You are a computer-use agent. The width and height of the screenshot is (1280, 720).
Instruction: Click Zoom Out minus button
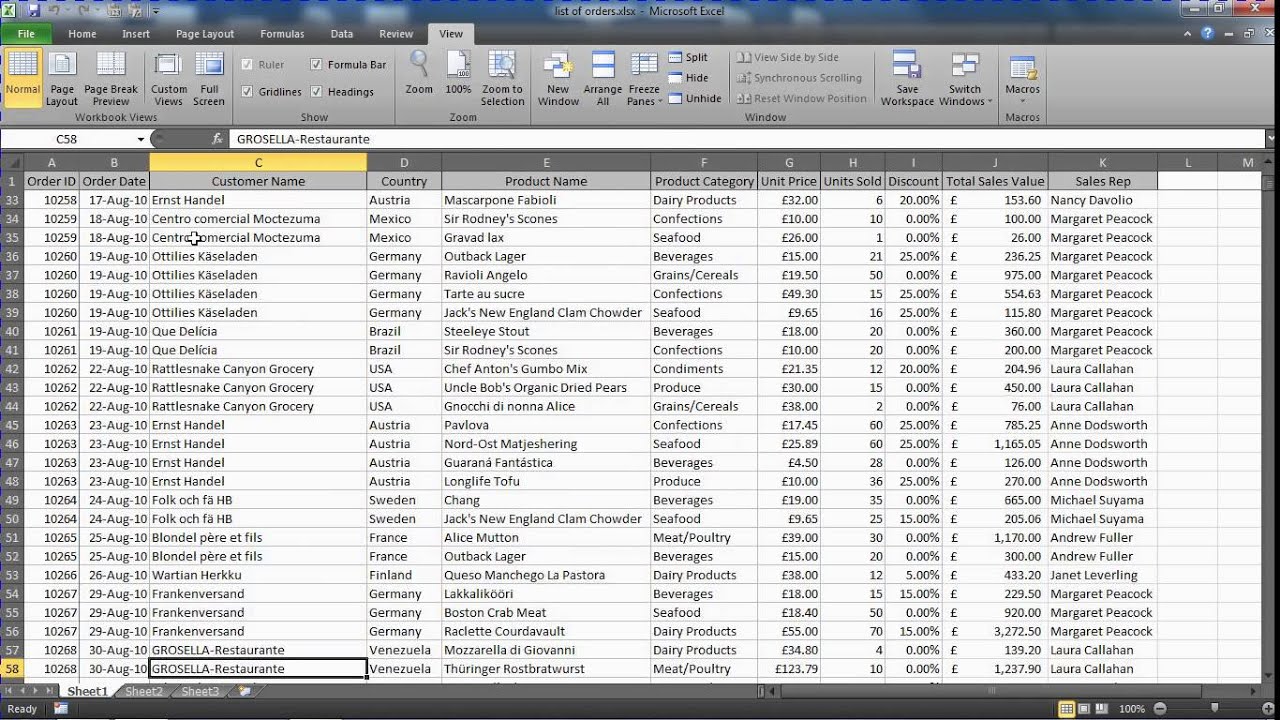(1158, 709)
